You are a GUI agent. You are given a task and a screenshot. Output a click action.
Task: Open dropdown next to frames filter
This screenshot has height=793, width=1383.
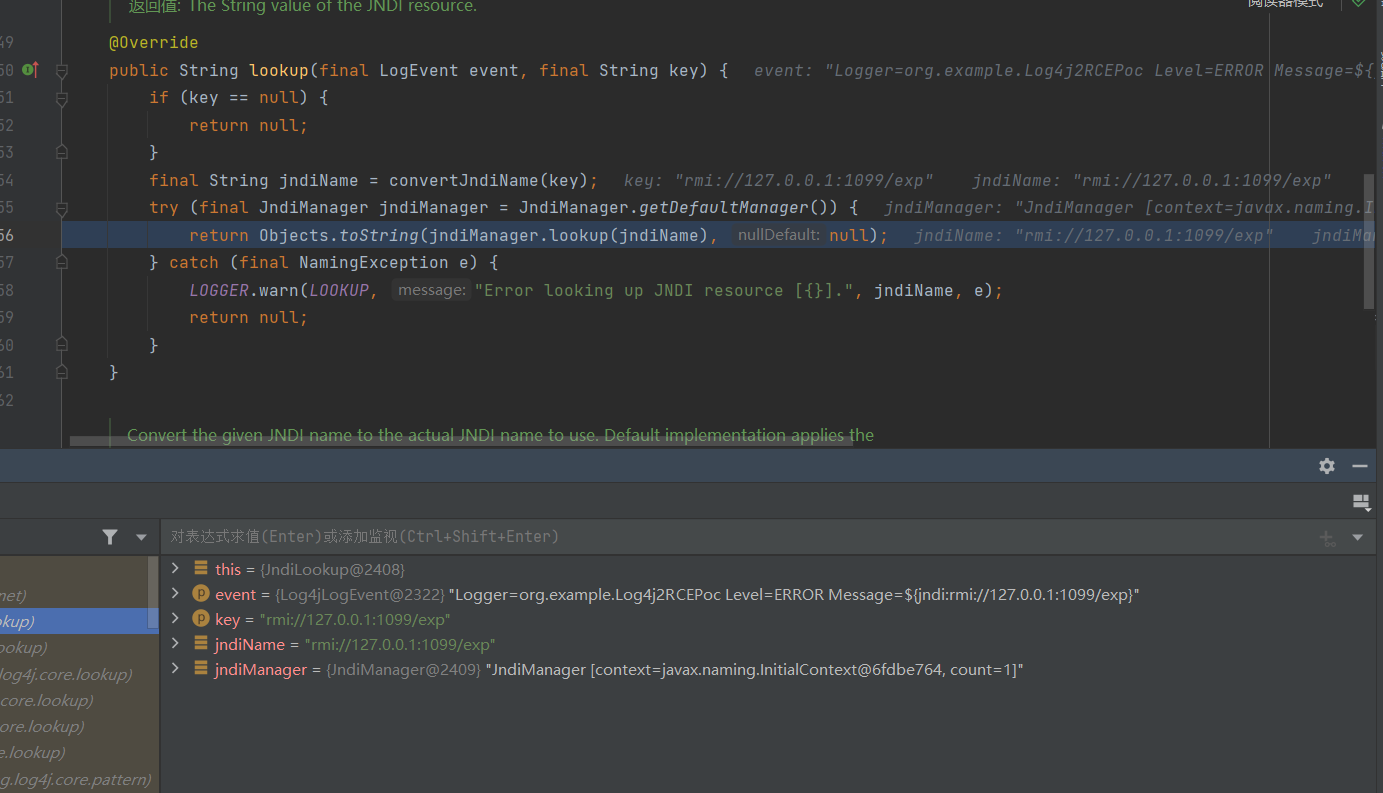point(141,537)
